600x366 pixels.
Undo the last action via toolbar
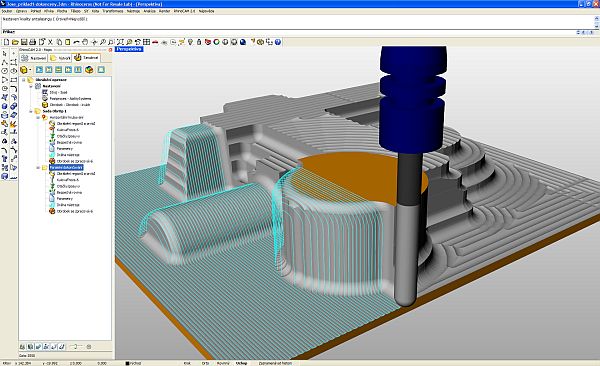tap(76, 42)
